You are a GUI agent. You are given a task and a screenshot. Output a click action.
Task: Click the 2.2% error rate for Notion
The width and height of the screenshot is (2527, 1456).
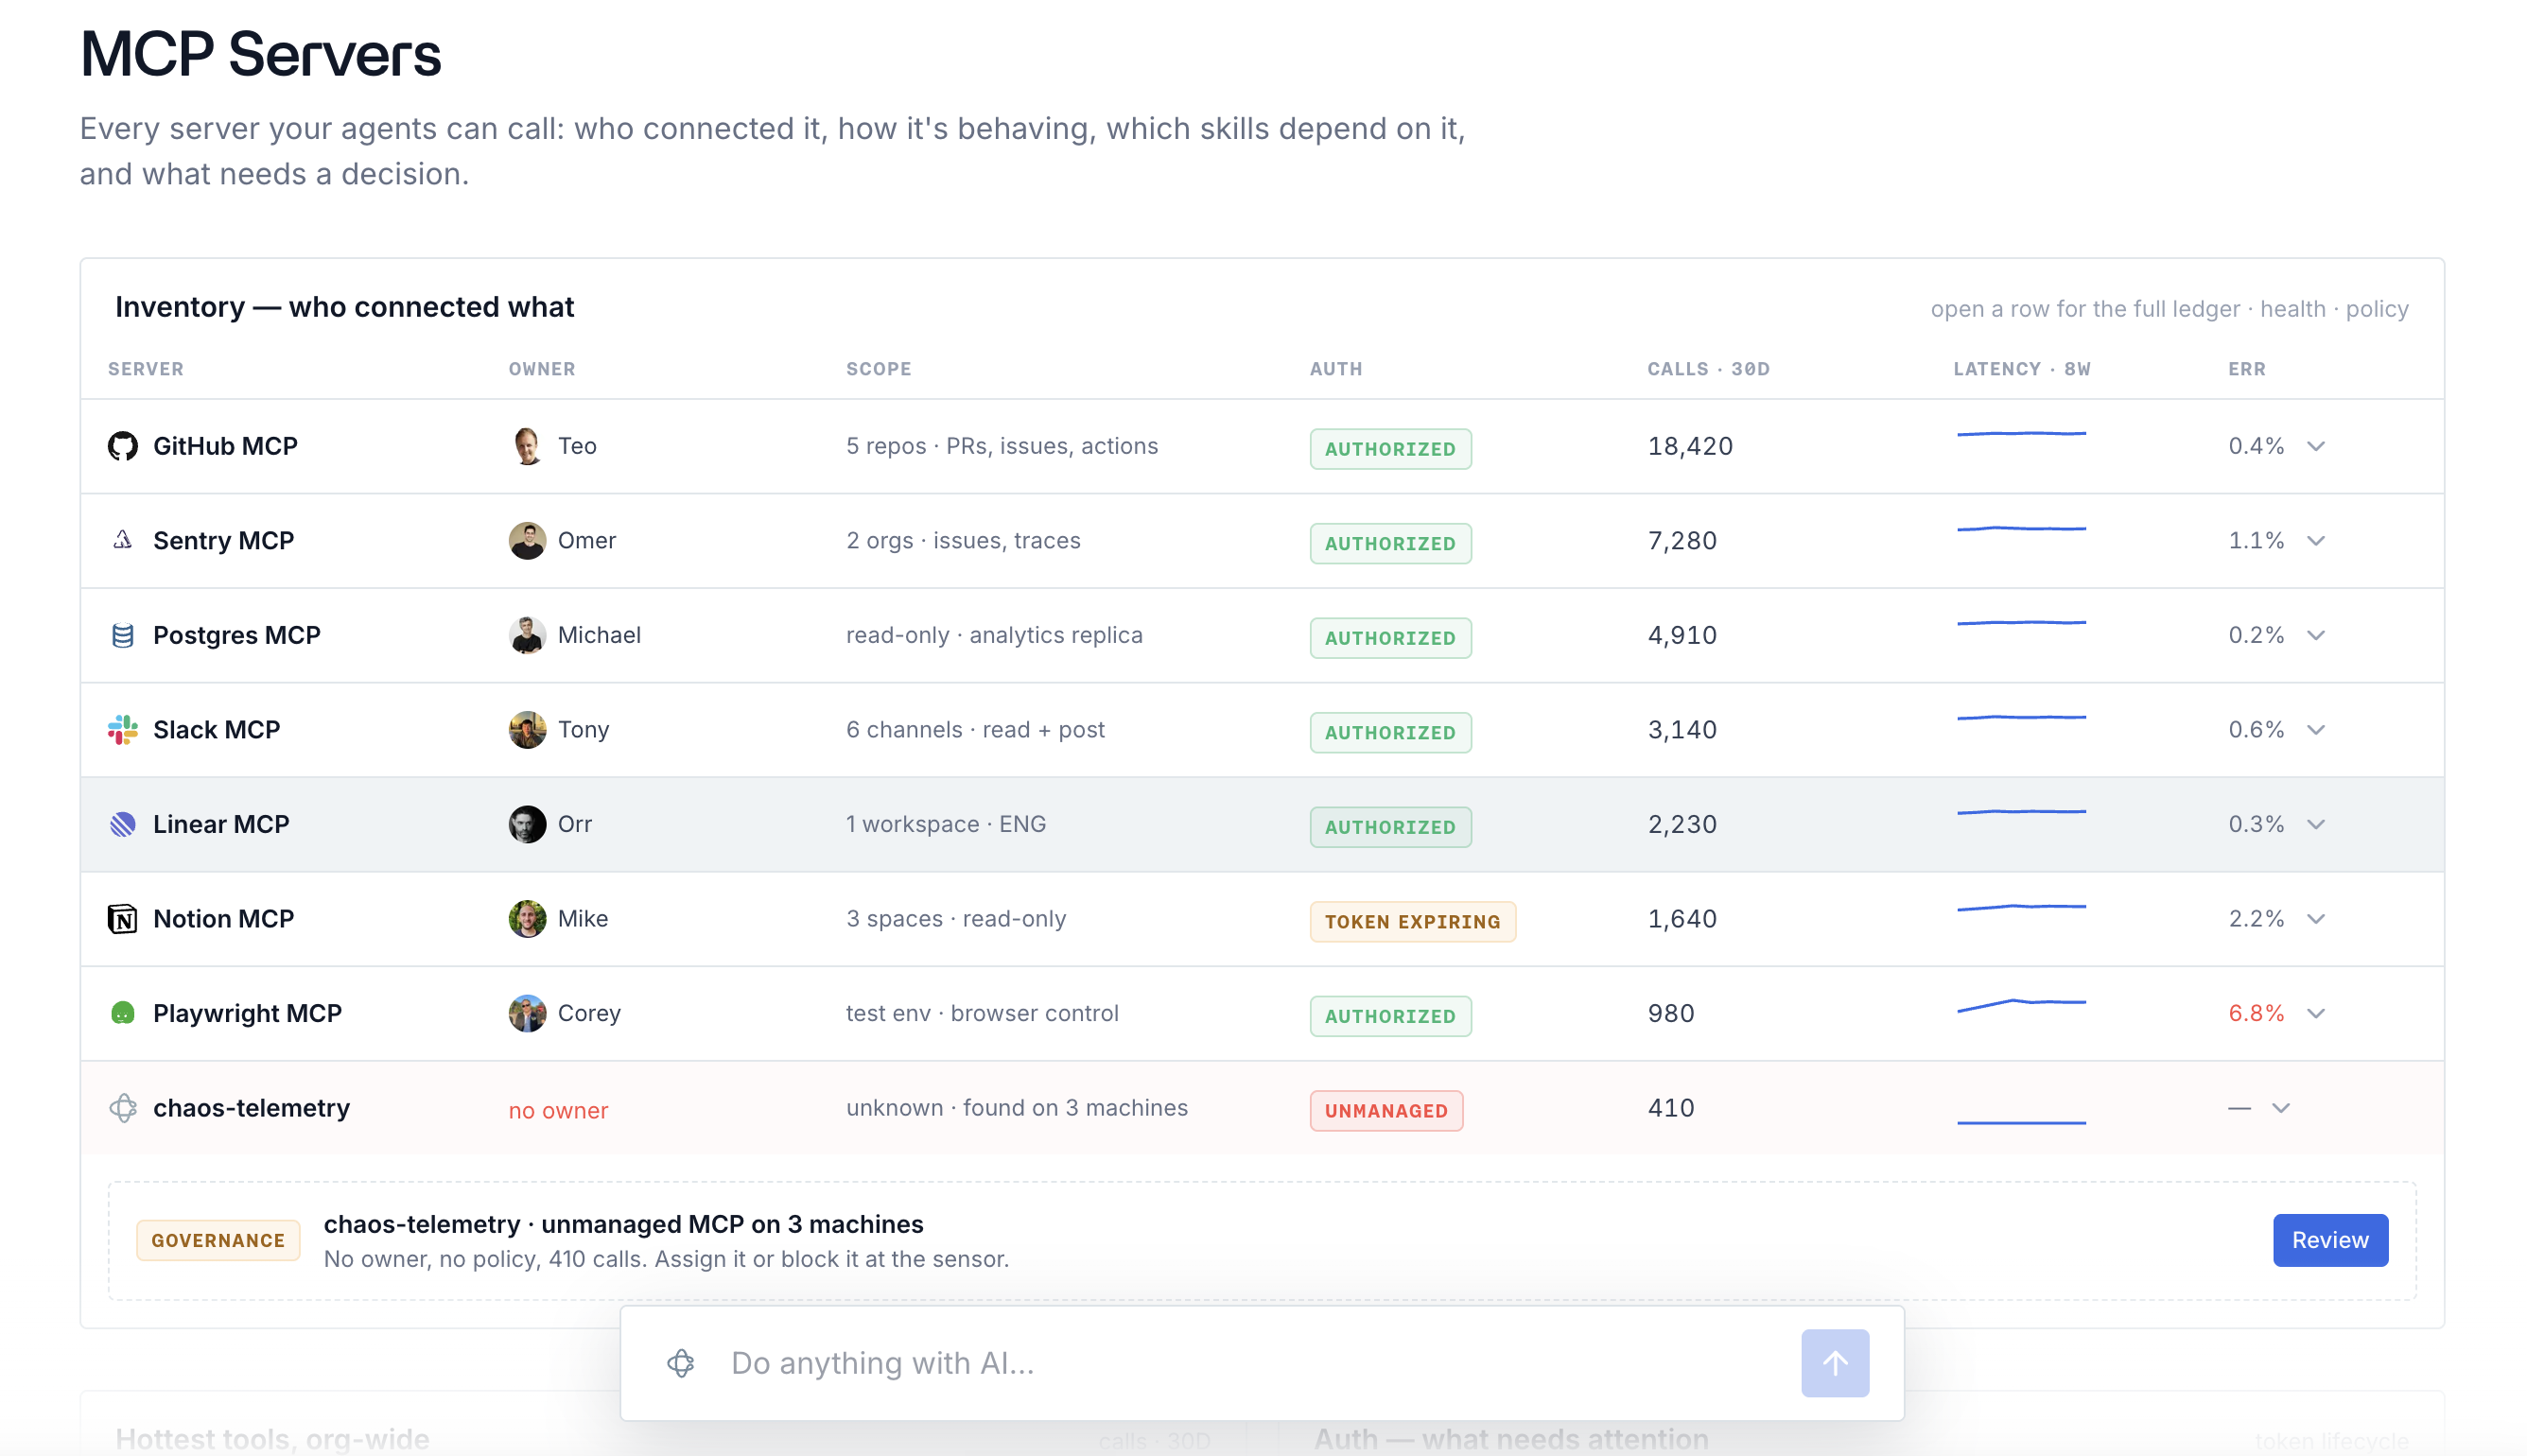[2256, 918]
